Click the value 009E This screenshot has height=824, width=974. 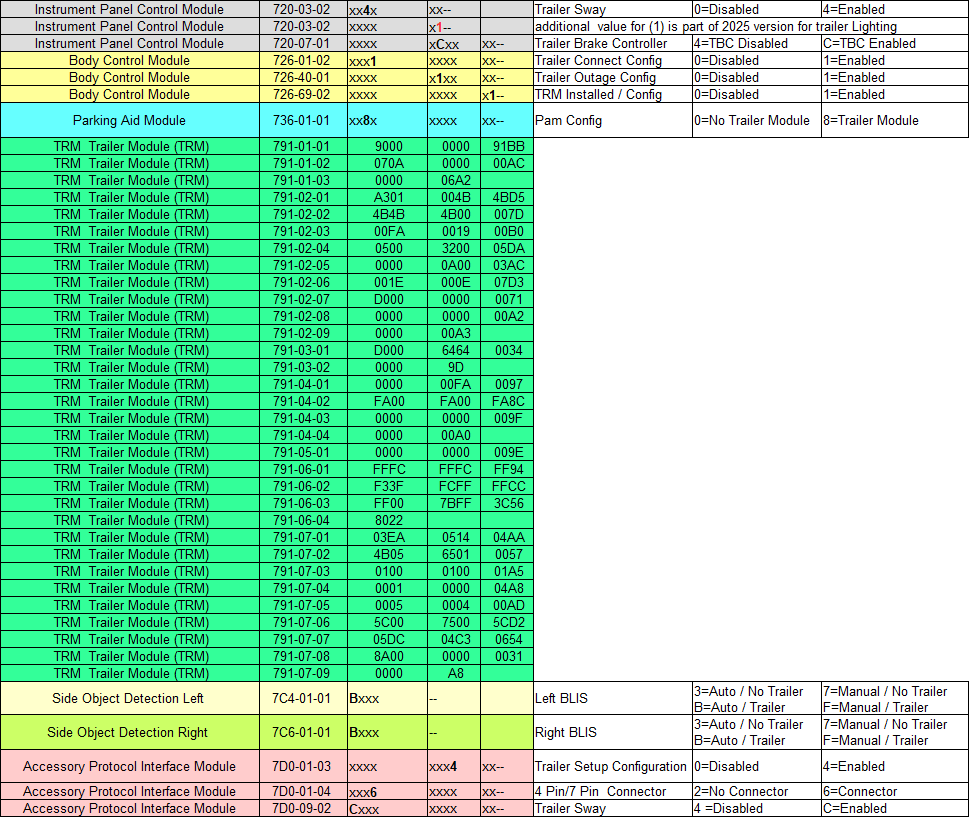click(x=509, y=452)
